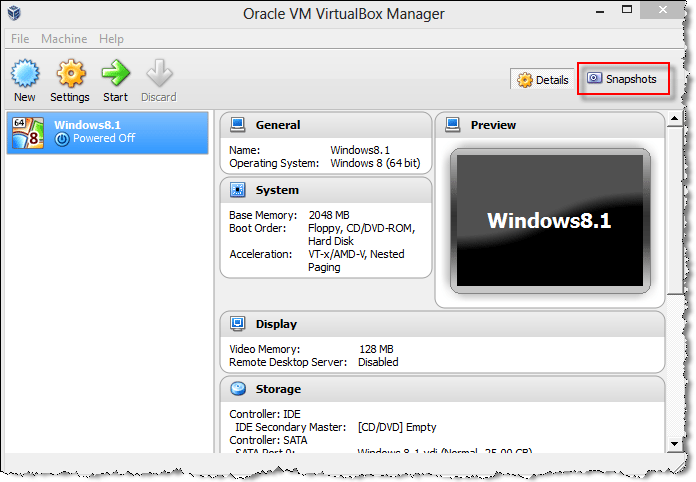Click the Storage section disk icon

pos(238,389)
